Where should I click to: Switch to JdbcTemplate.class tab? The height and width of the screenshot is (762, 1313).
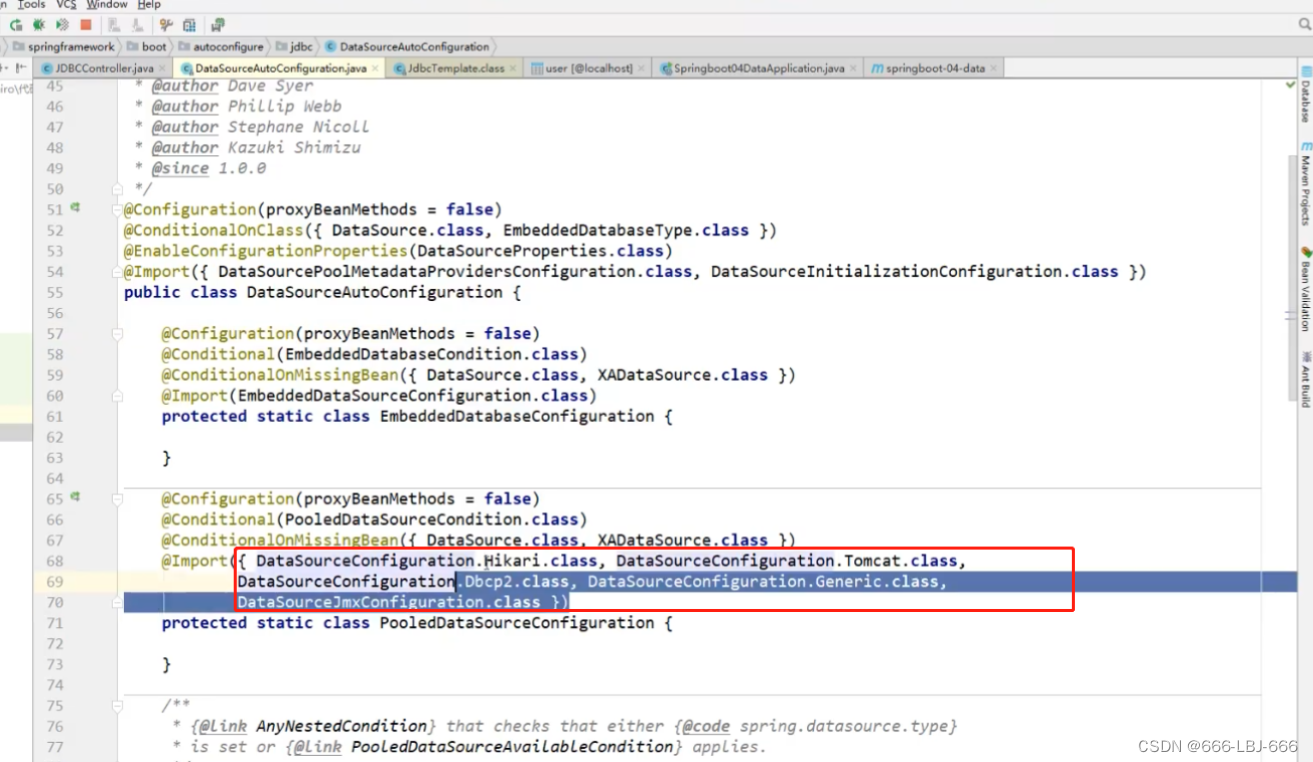tap(453, 68)
